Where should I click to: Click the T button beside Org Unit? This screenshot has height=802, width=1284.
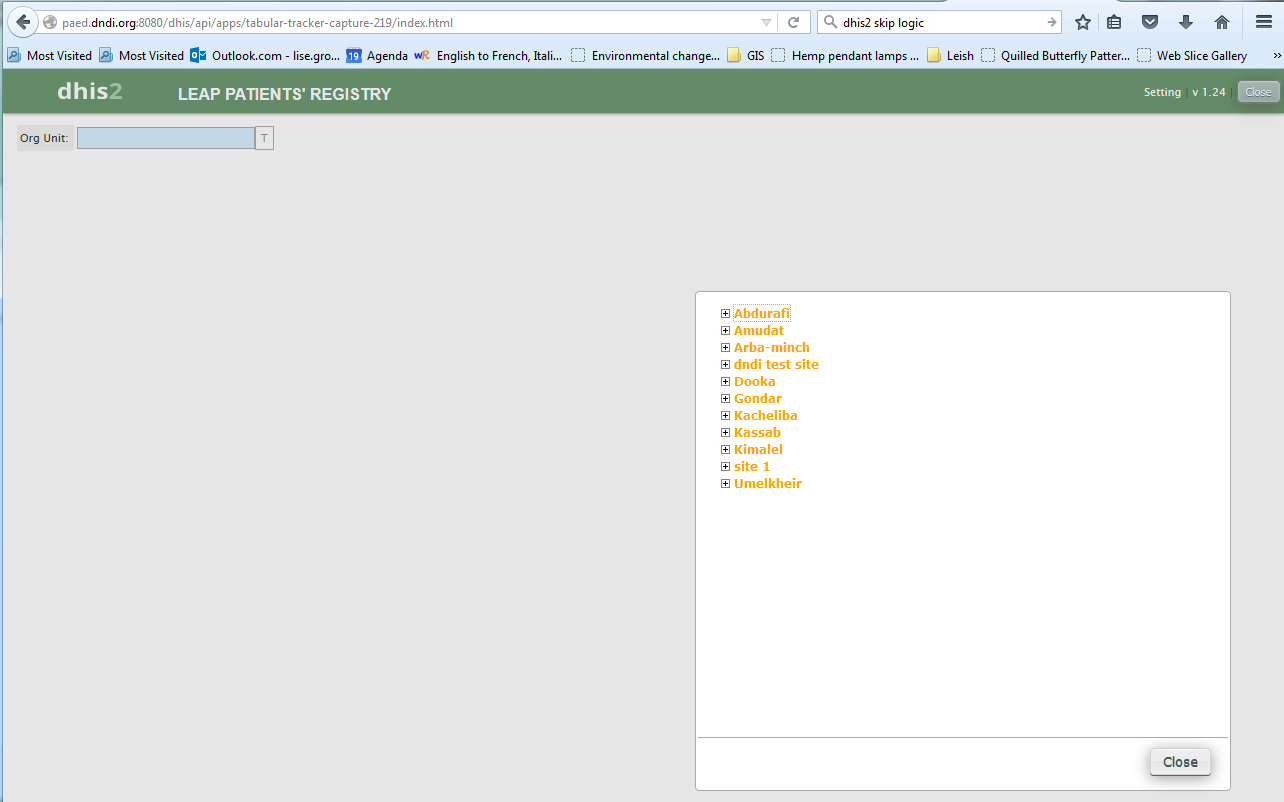click(264, 138)
